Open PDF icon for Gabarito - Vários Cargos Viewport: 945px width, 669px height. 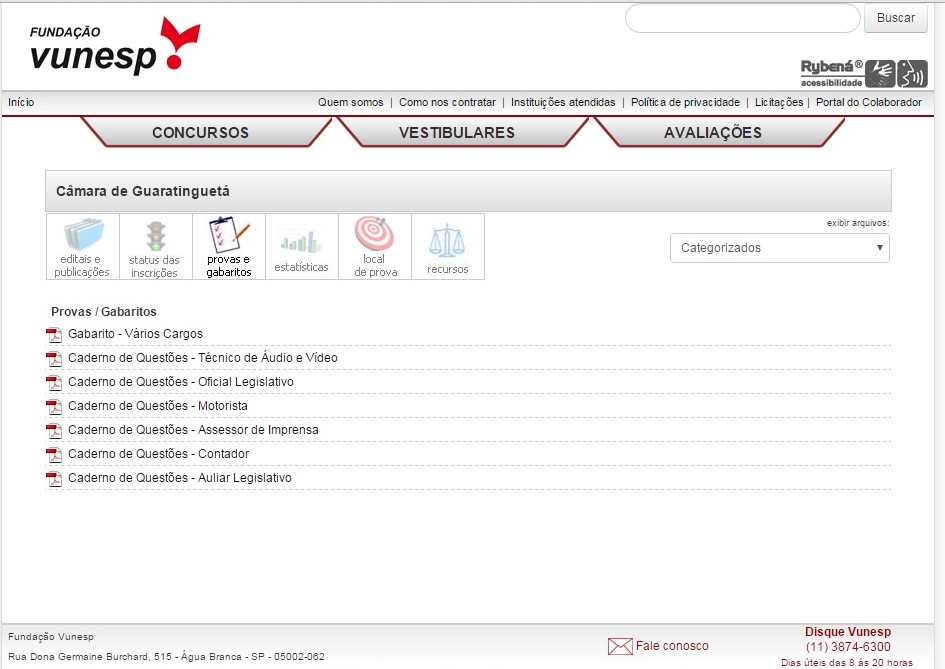pyautogui.click(x=54, y=334)
